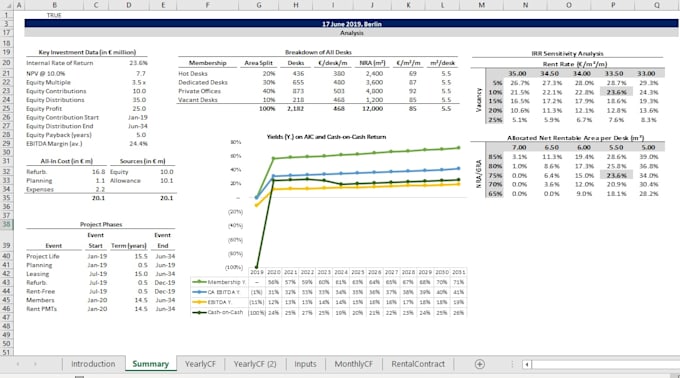
Task: Click the chart title 'Yields on AIC and Cash-on-Cash Return'
Action: pyautogui.click(x=326, y=137)
